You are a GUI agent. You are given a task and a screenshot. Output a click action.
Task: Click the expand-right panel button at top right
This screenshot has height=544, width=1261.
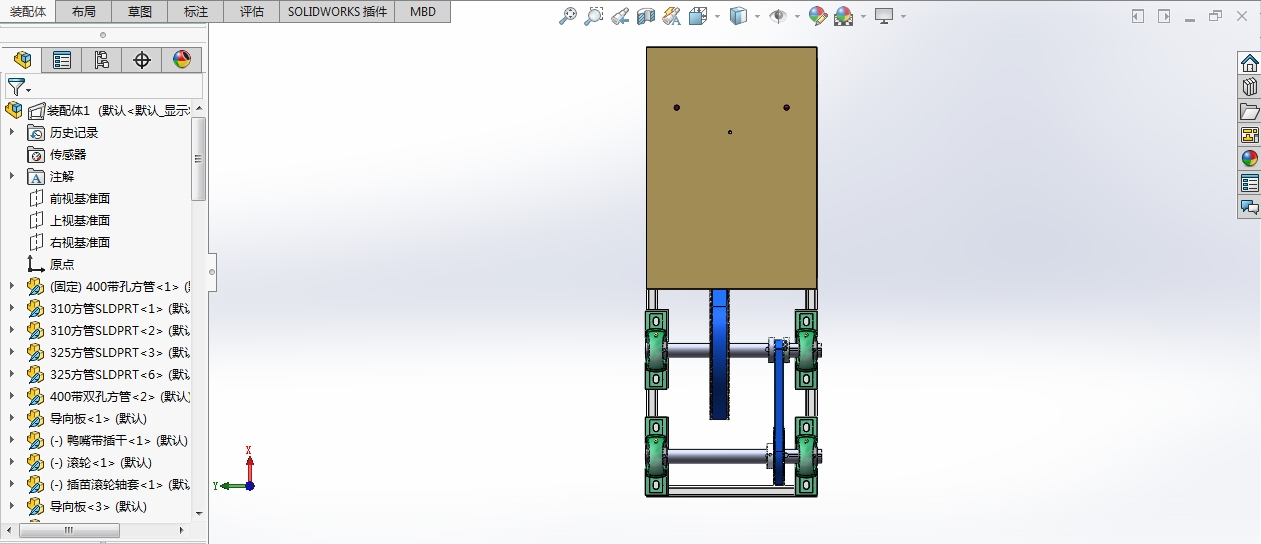coord(1164,16)
